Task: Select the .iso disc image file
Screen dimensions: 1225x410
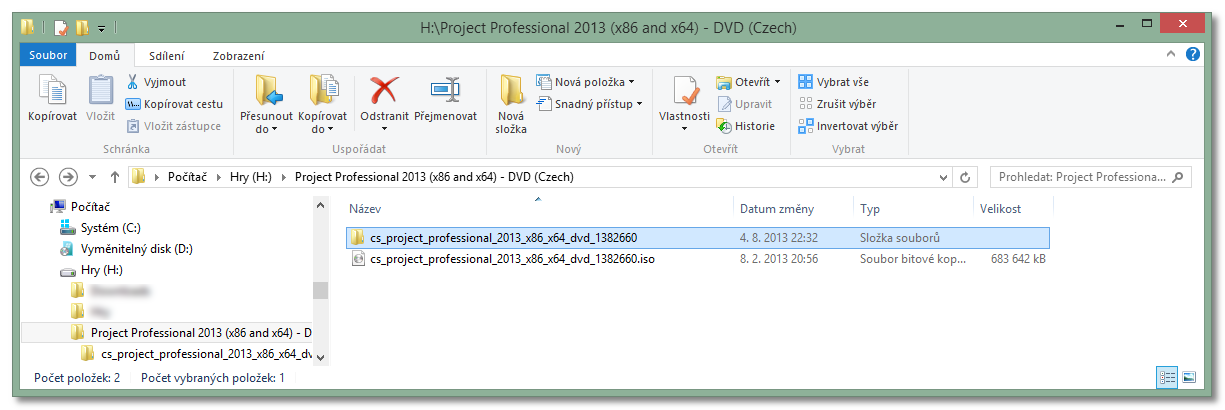Action: [x=512, y=258]
